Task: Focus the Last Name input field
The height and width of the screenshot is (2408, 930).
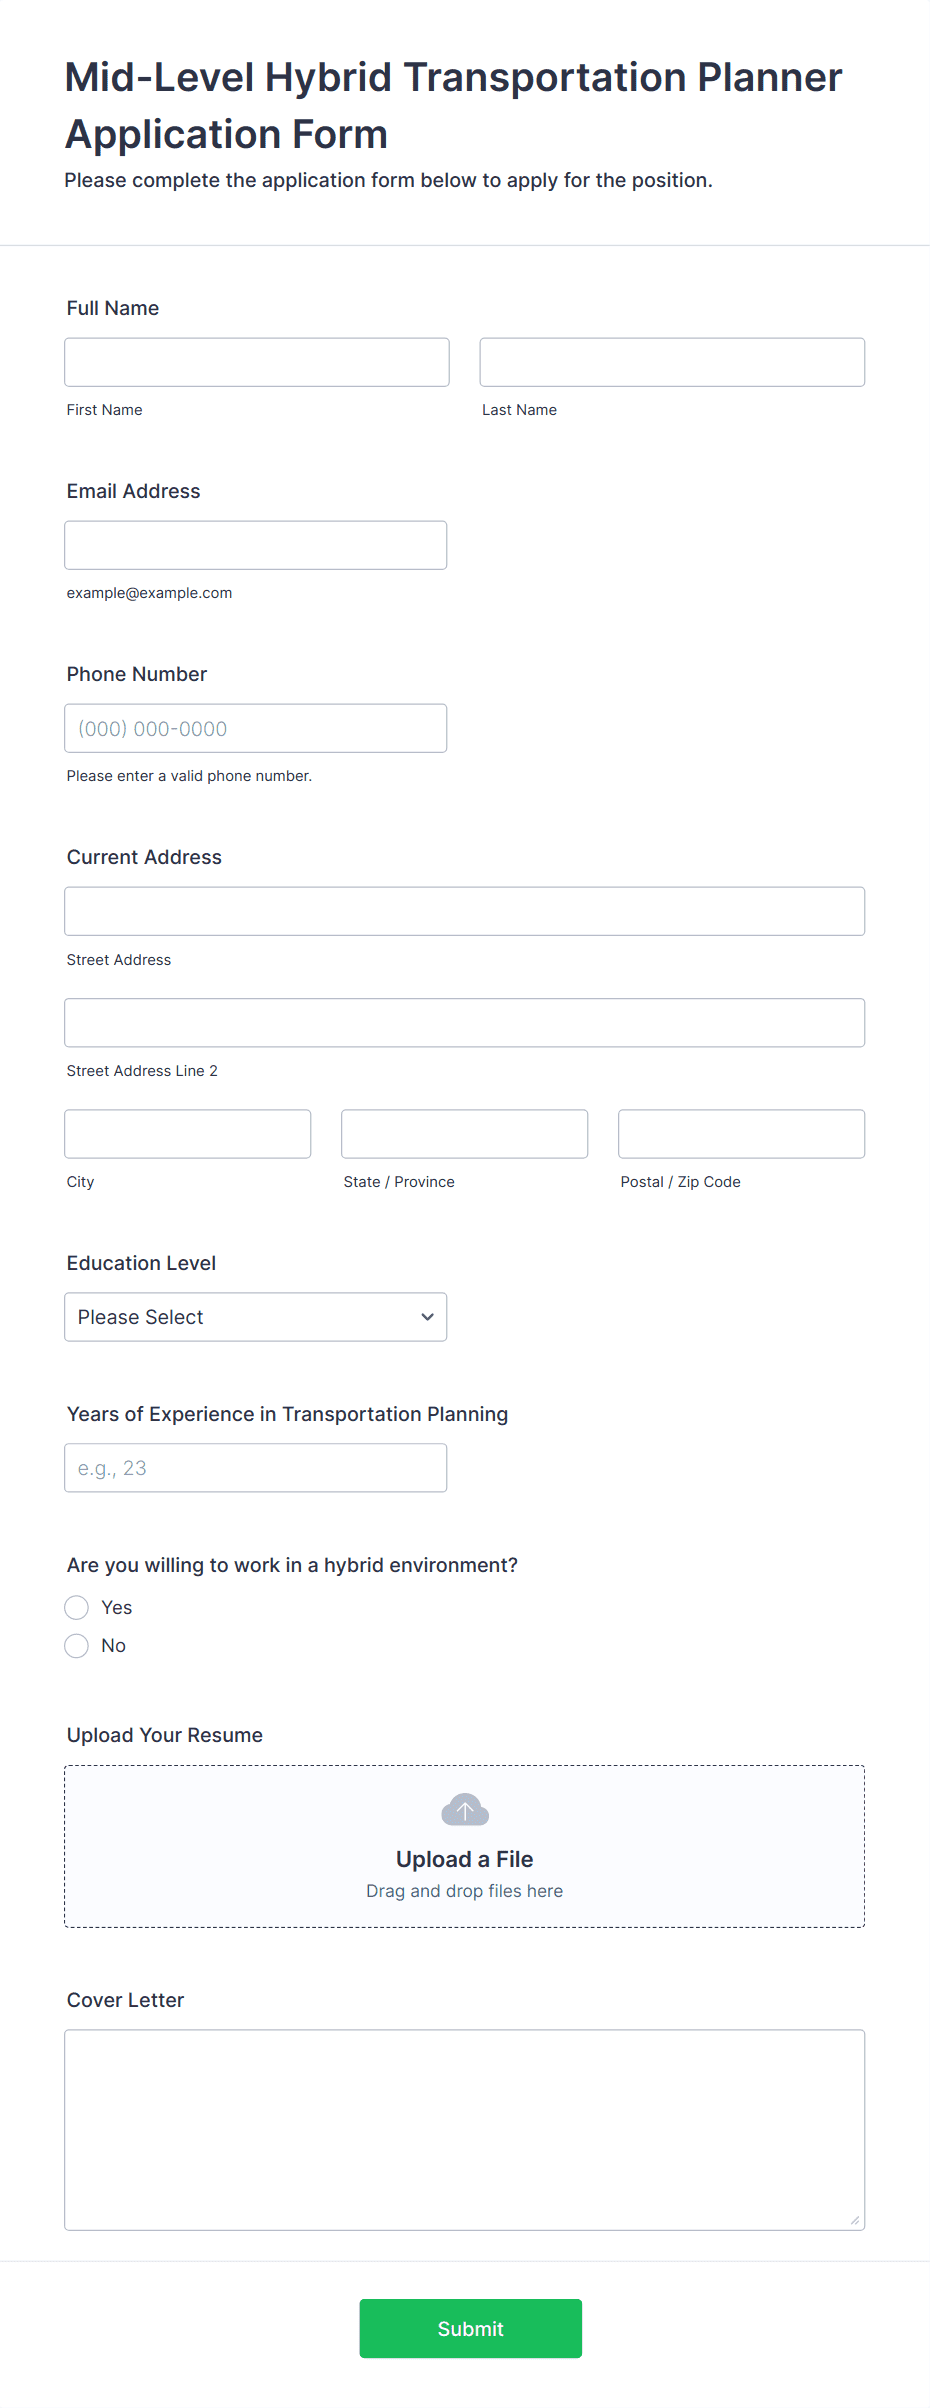Action: pos(672,362)
